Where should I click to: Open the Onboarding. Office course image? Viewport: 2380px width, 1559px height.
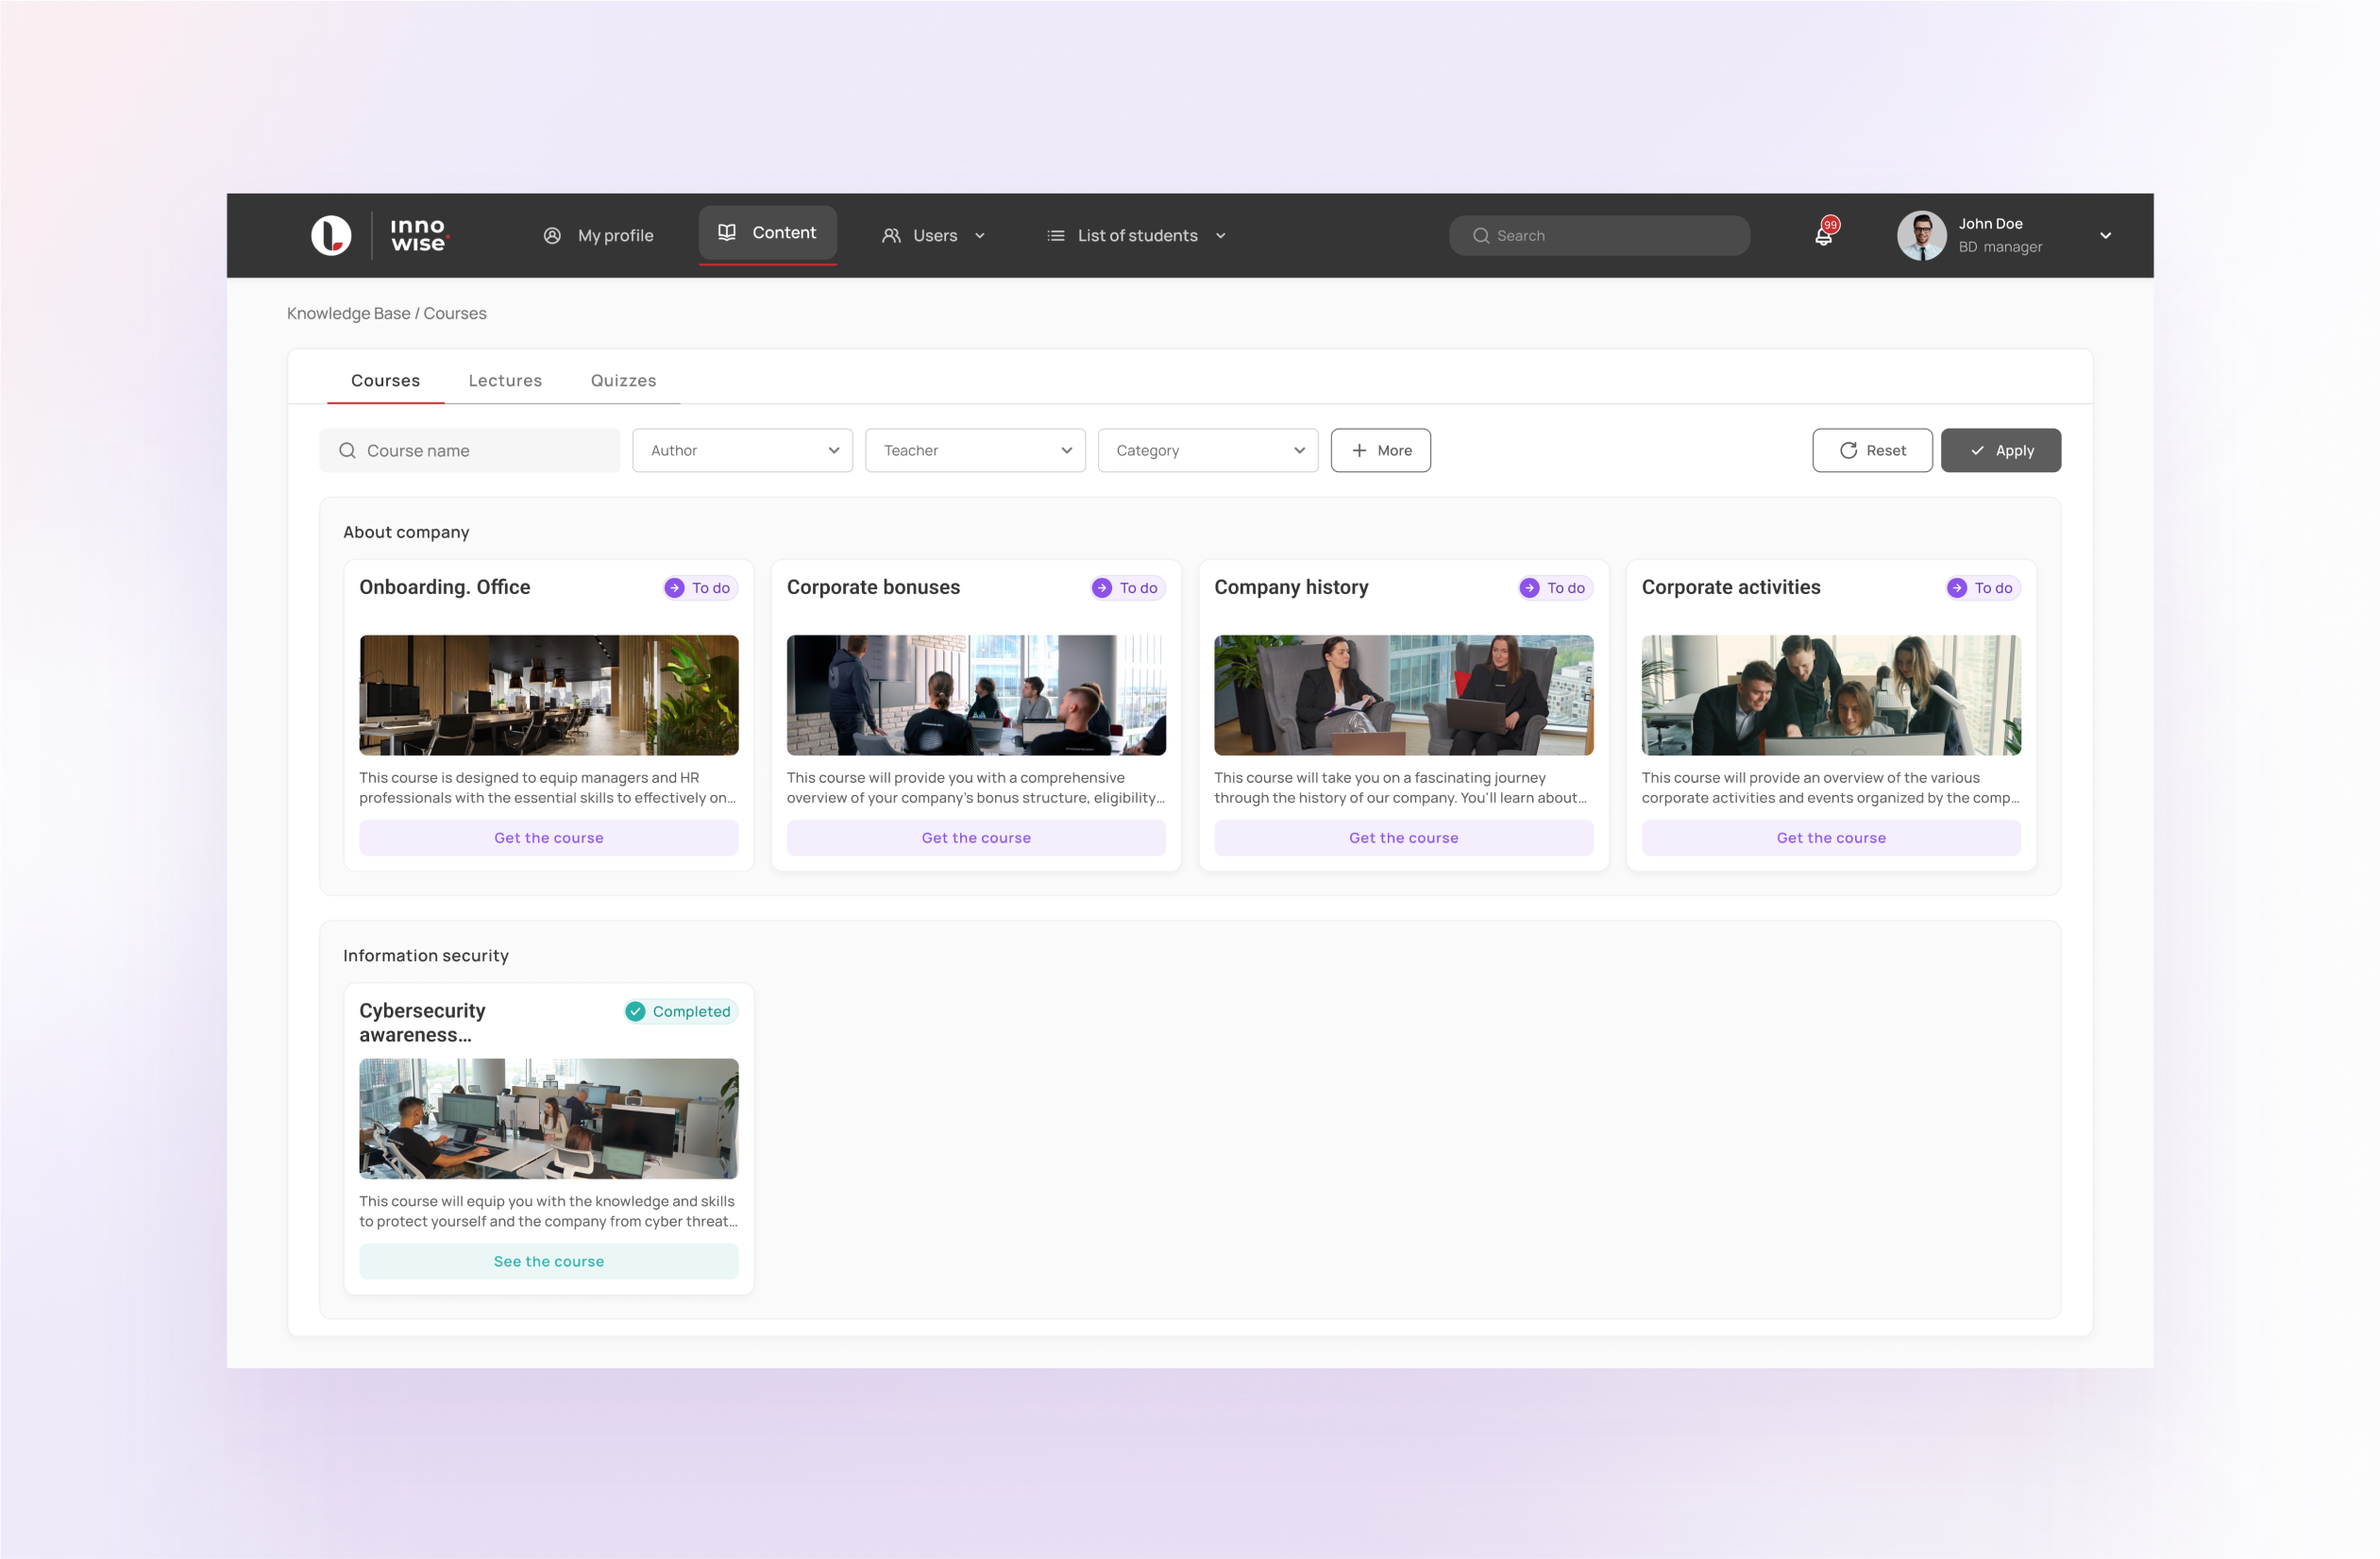pos(549,695)
